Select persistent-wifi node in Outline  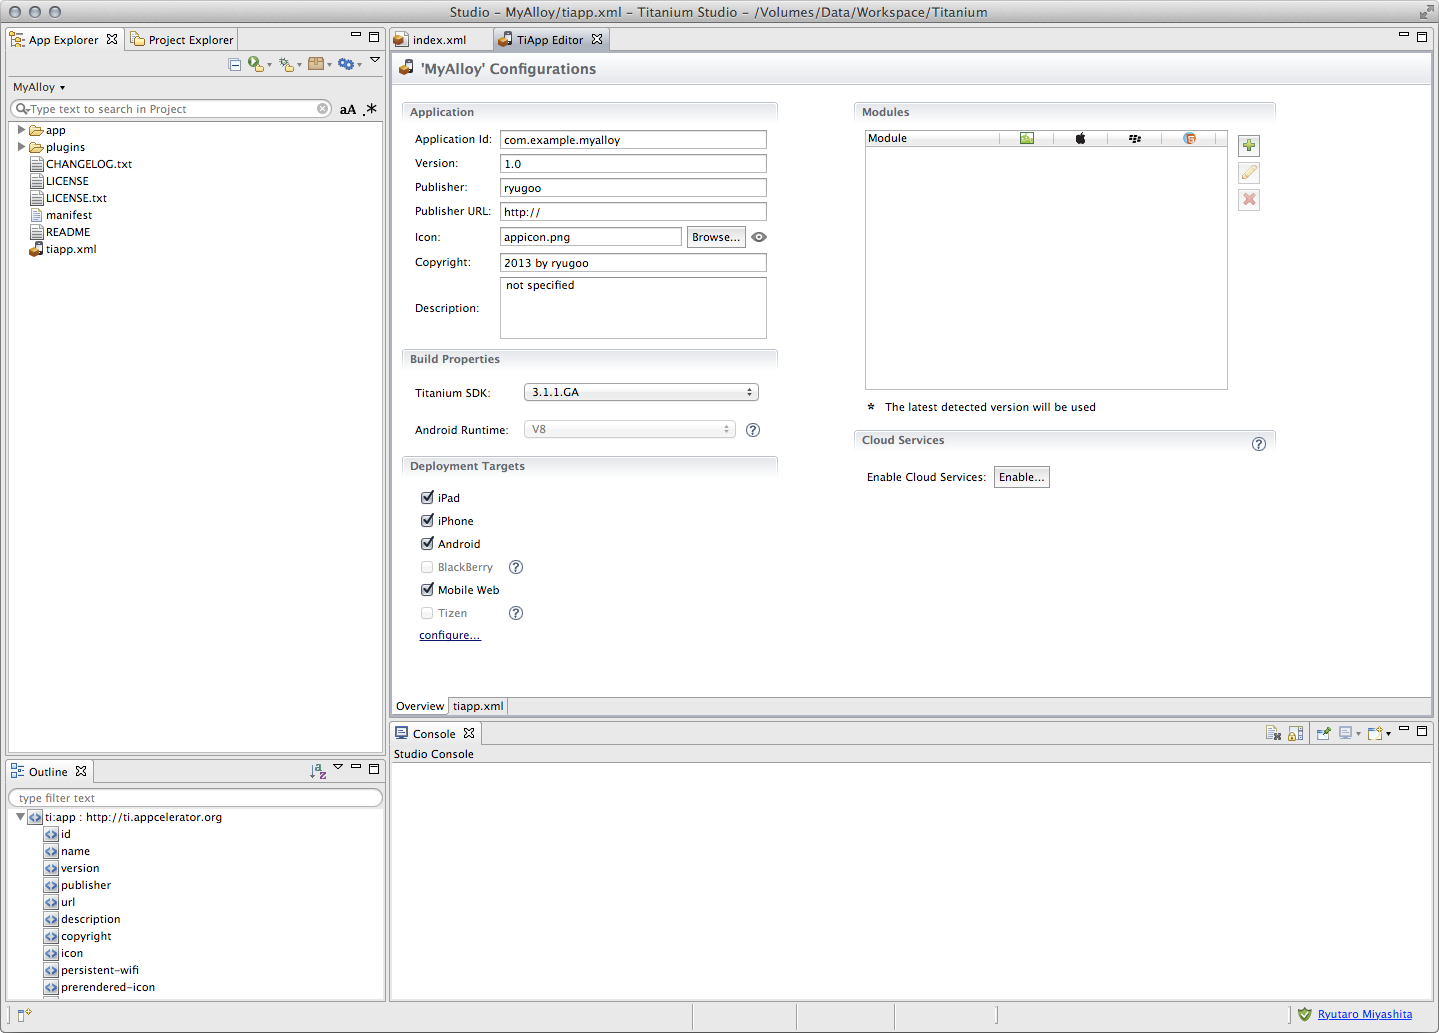pyautogui.click(x=92, y=970)
